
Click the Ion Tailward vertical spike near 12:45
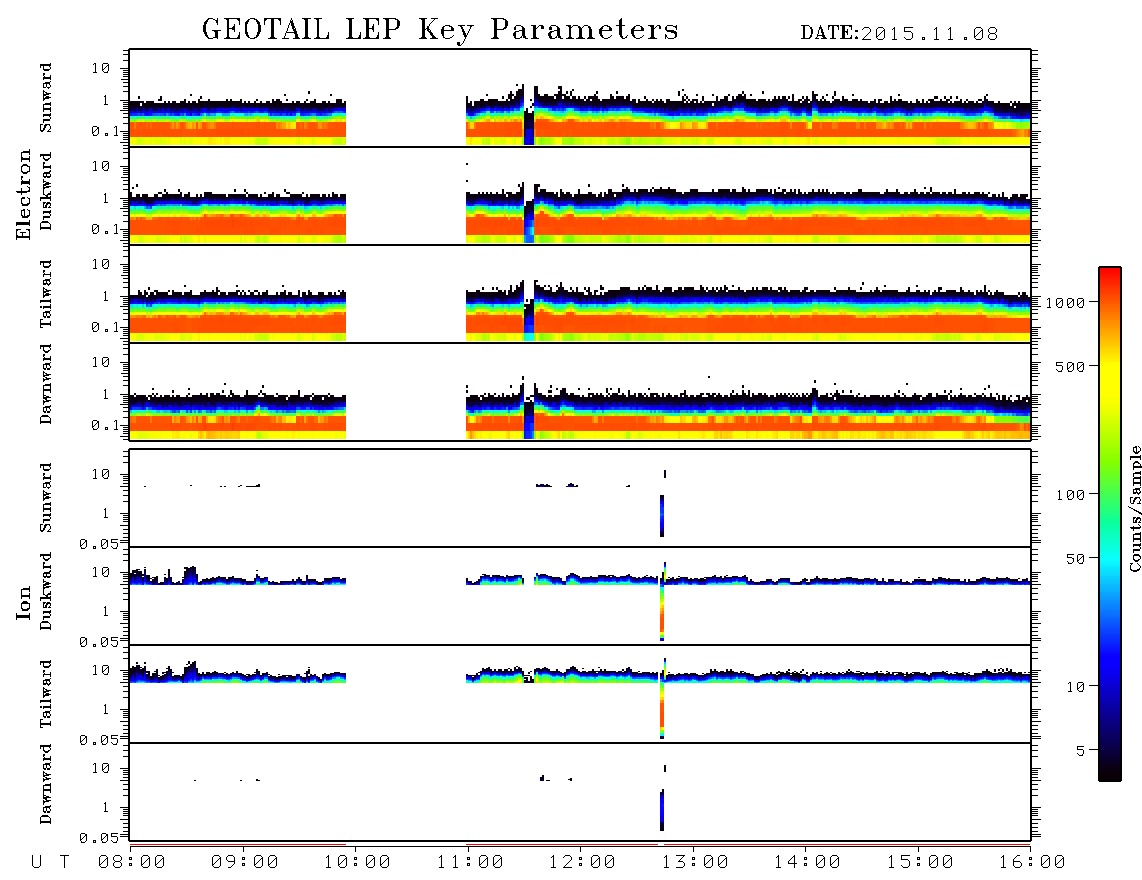tap(662, 699)
